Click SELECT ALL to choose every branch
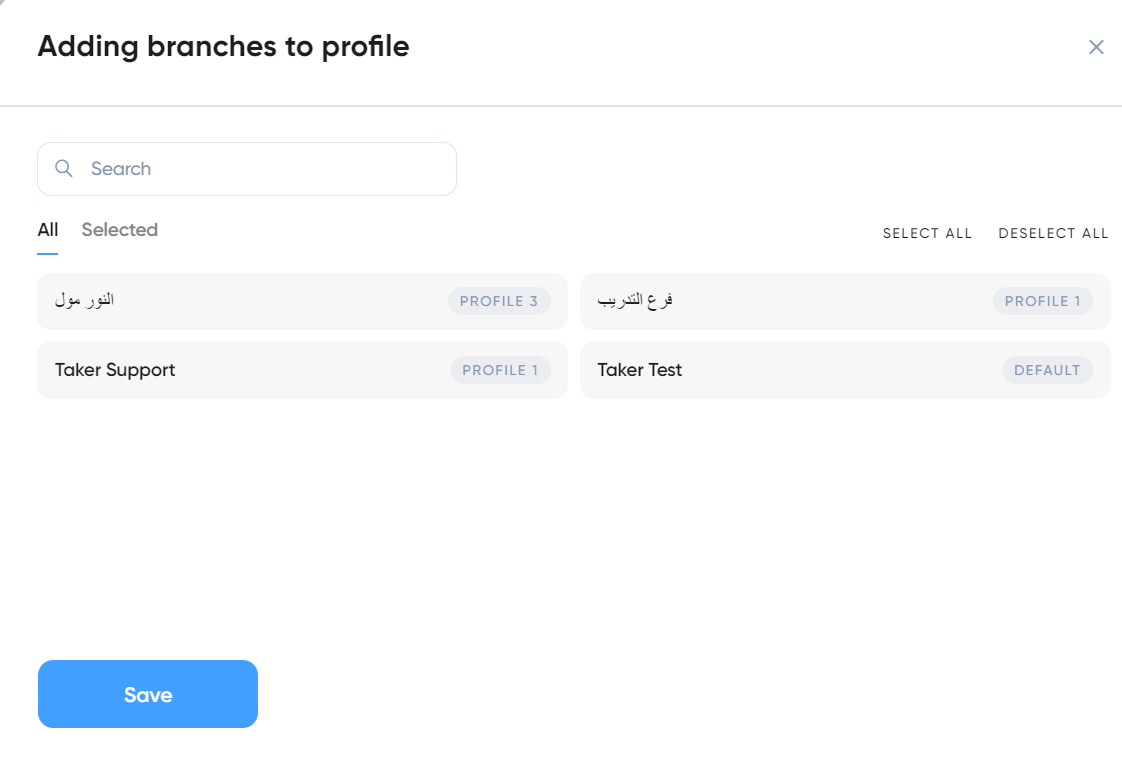This screenshot has width=1122, height=757. tap(927, 233)
